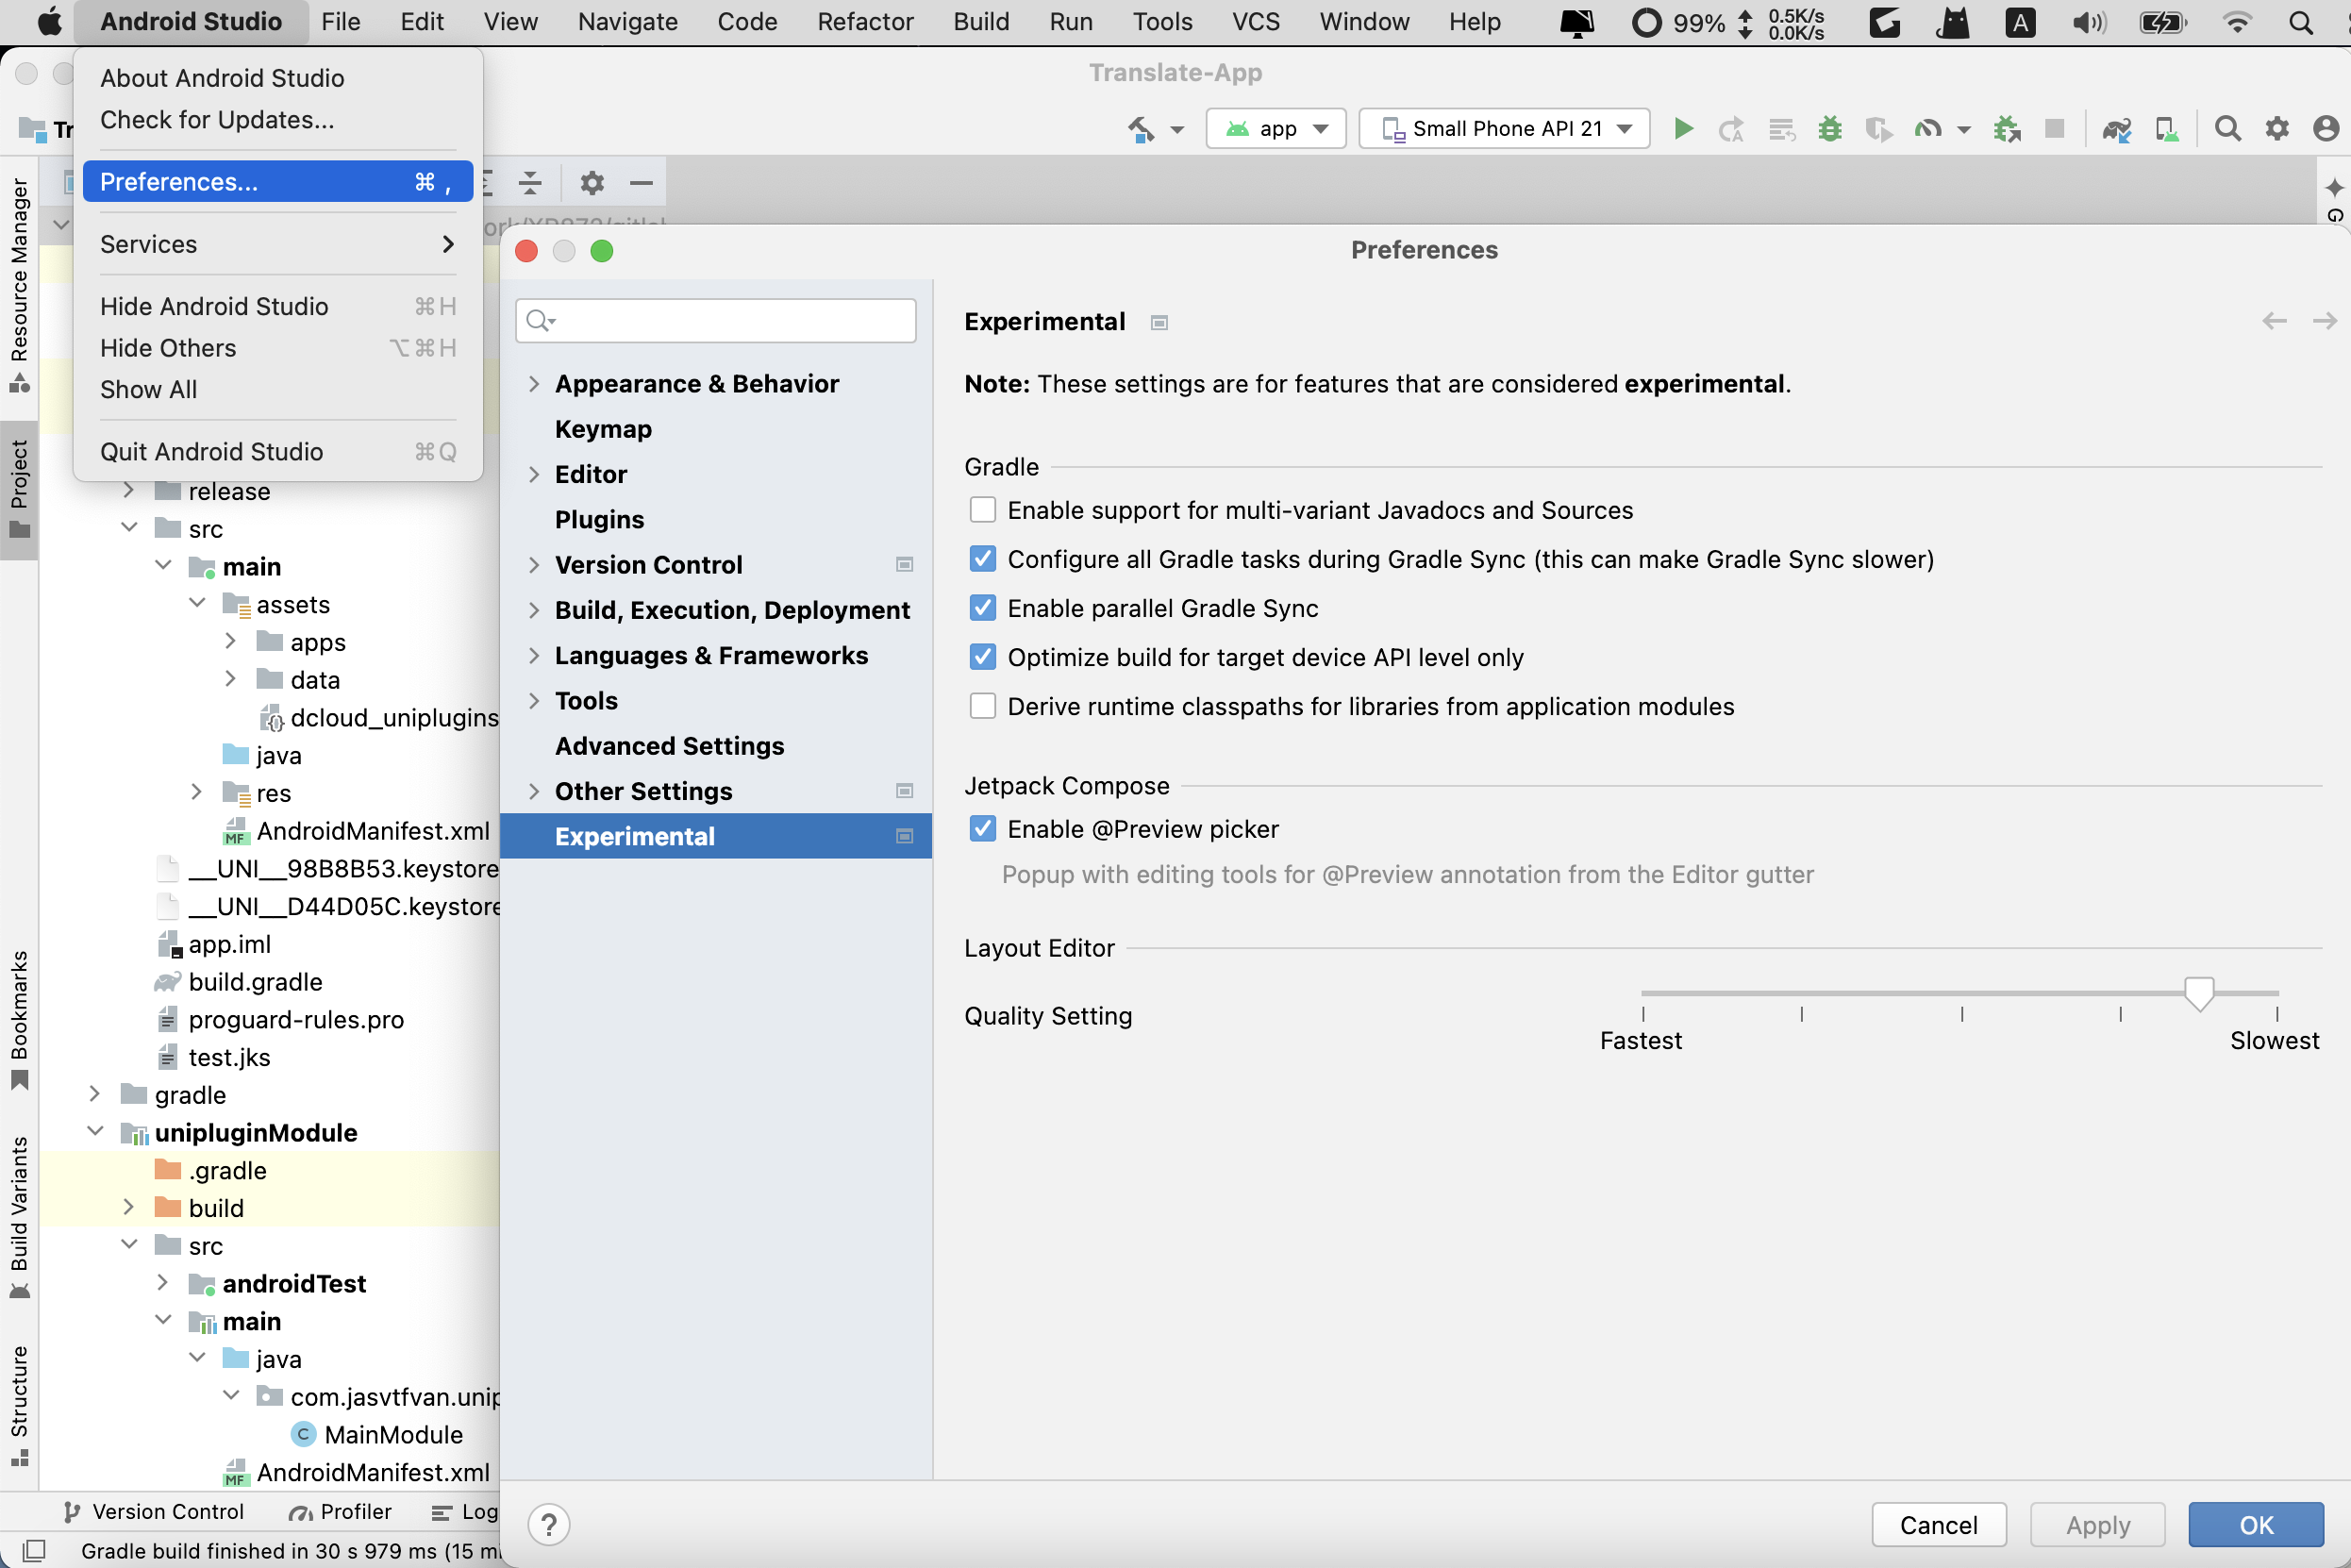Select MainModule class in project tree
The width and height of the screenshot is (2351, 1568).
point(393,1434)
